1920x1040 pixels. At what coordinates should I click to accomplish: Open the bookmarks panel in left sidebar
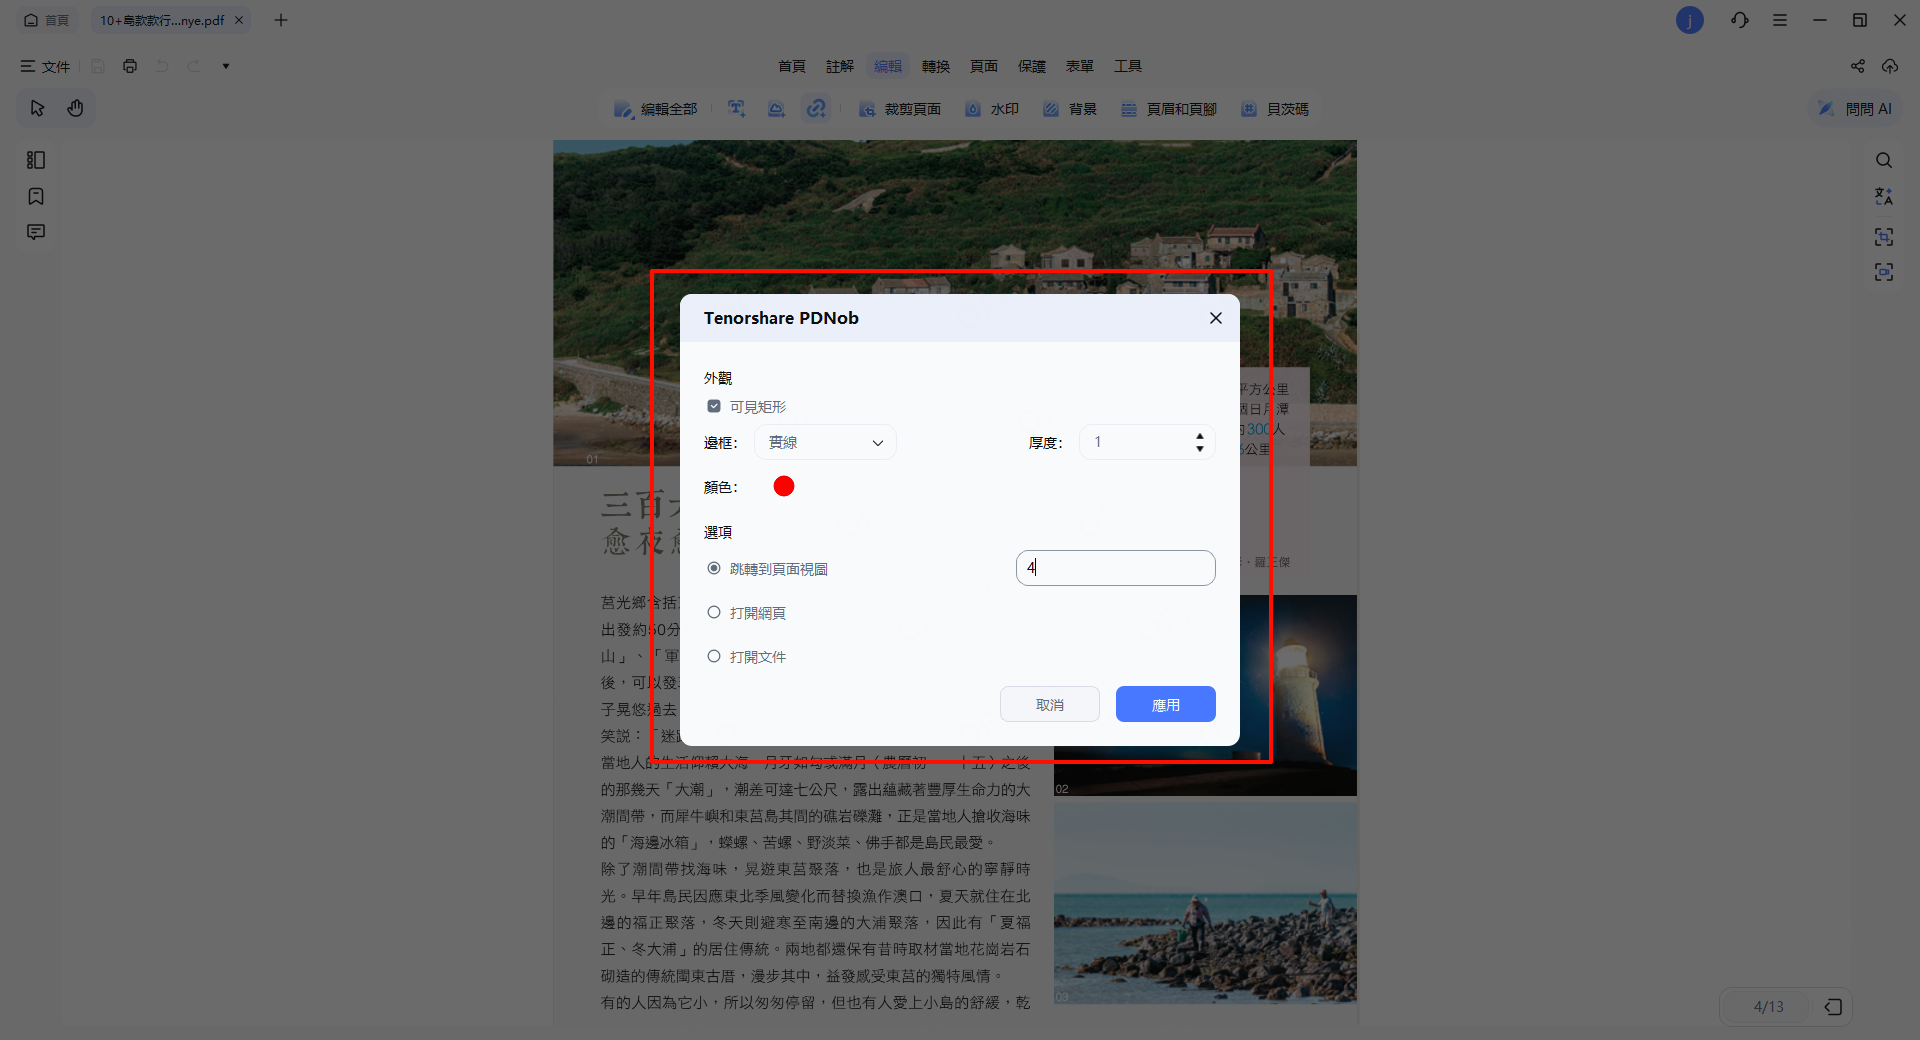(36, 196)
